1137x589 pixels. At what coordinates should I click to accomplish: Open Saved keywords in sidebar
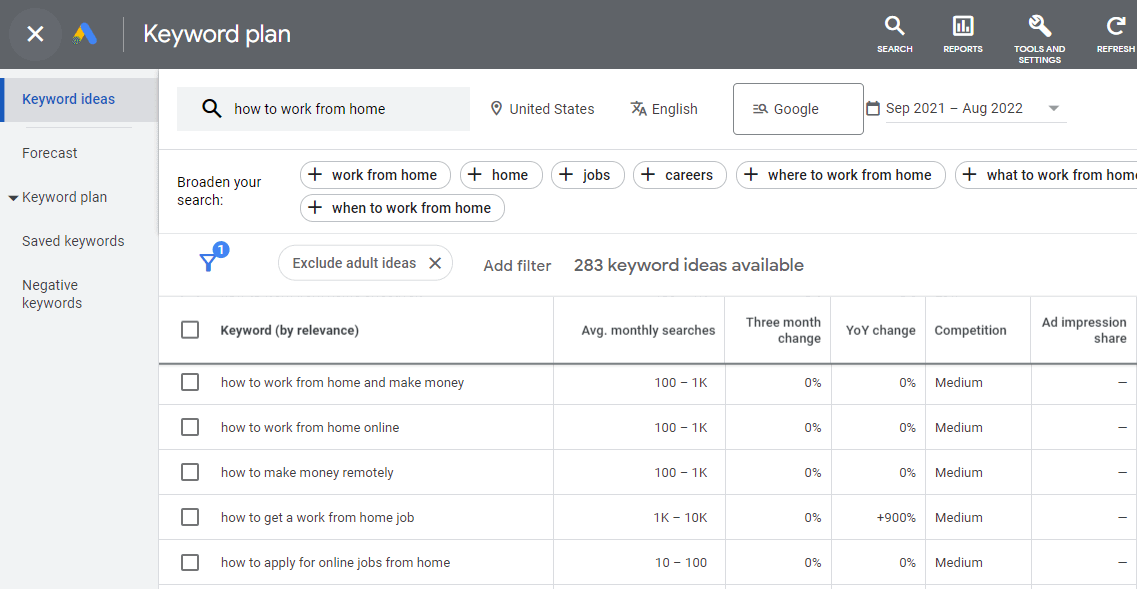click(73, 241)
